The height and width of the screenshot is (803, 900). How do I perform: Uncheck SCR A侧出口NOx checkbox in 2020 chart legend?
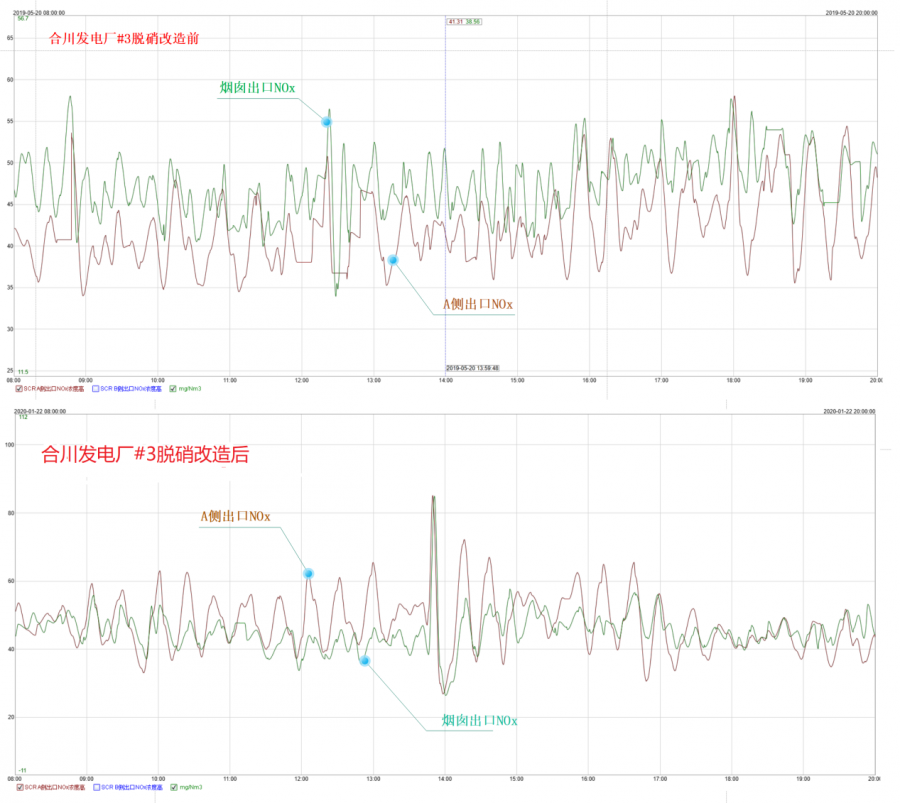[20, 788]
